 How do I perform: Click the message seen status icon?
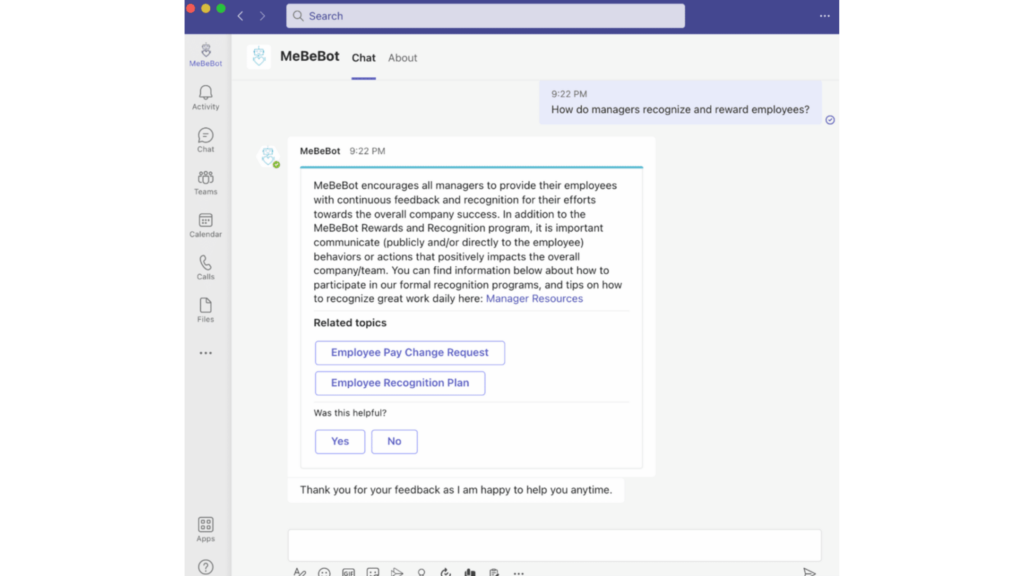pos(830,120)
